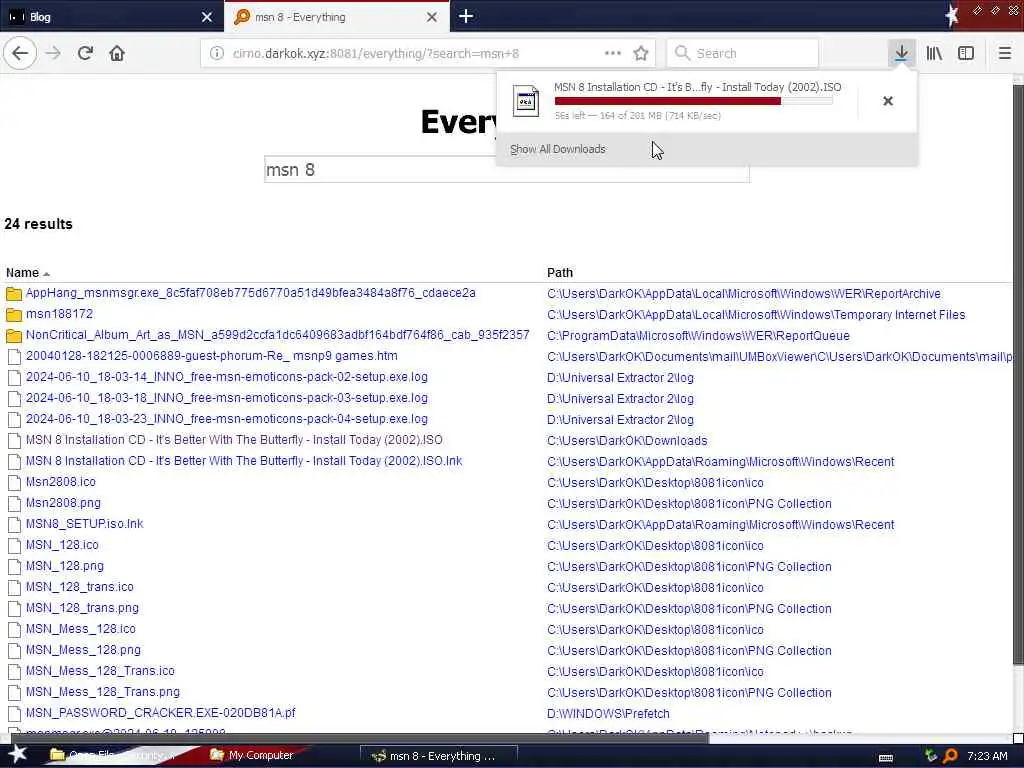Open MSN8_SETUP.iso.lnk file

click(x=84, y=523)
